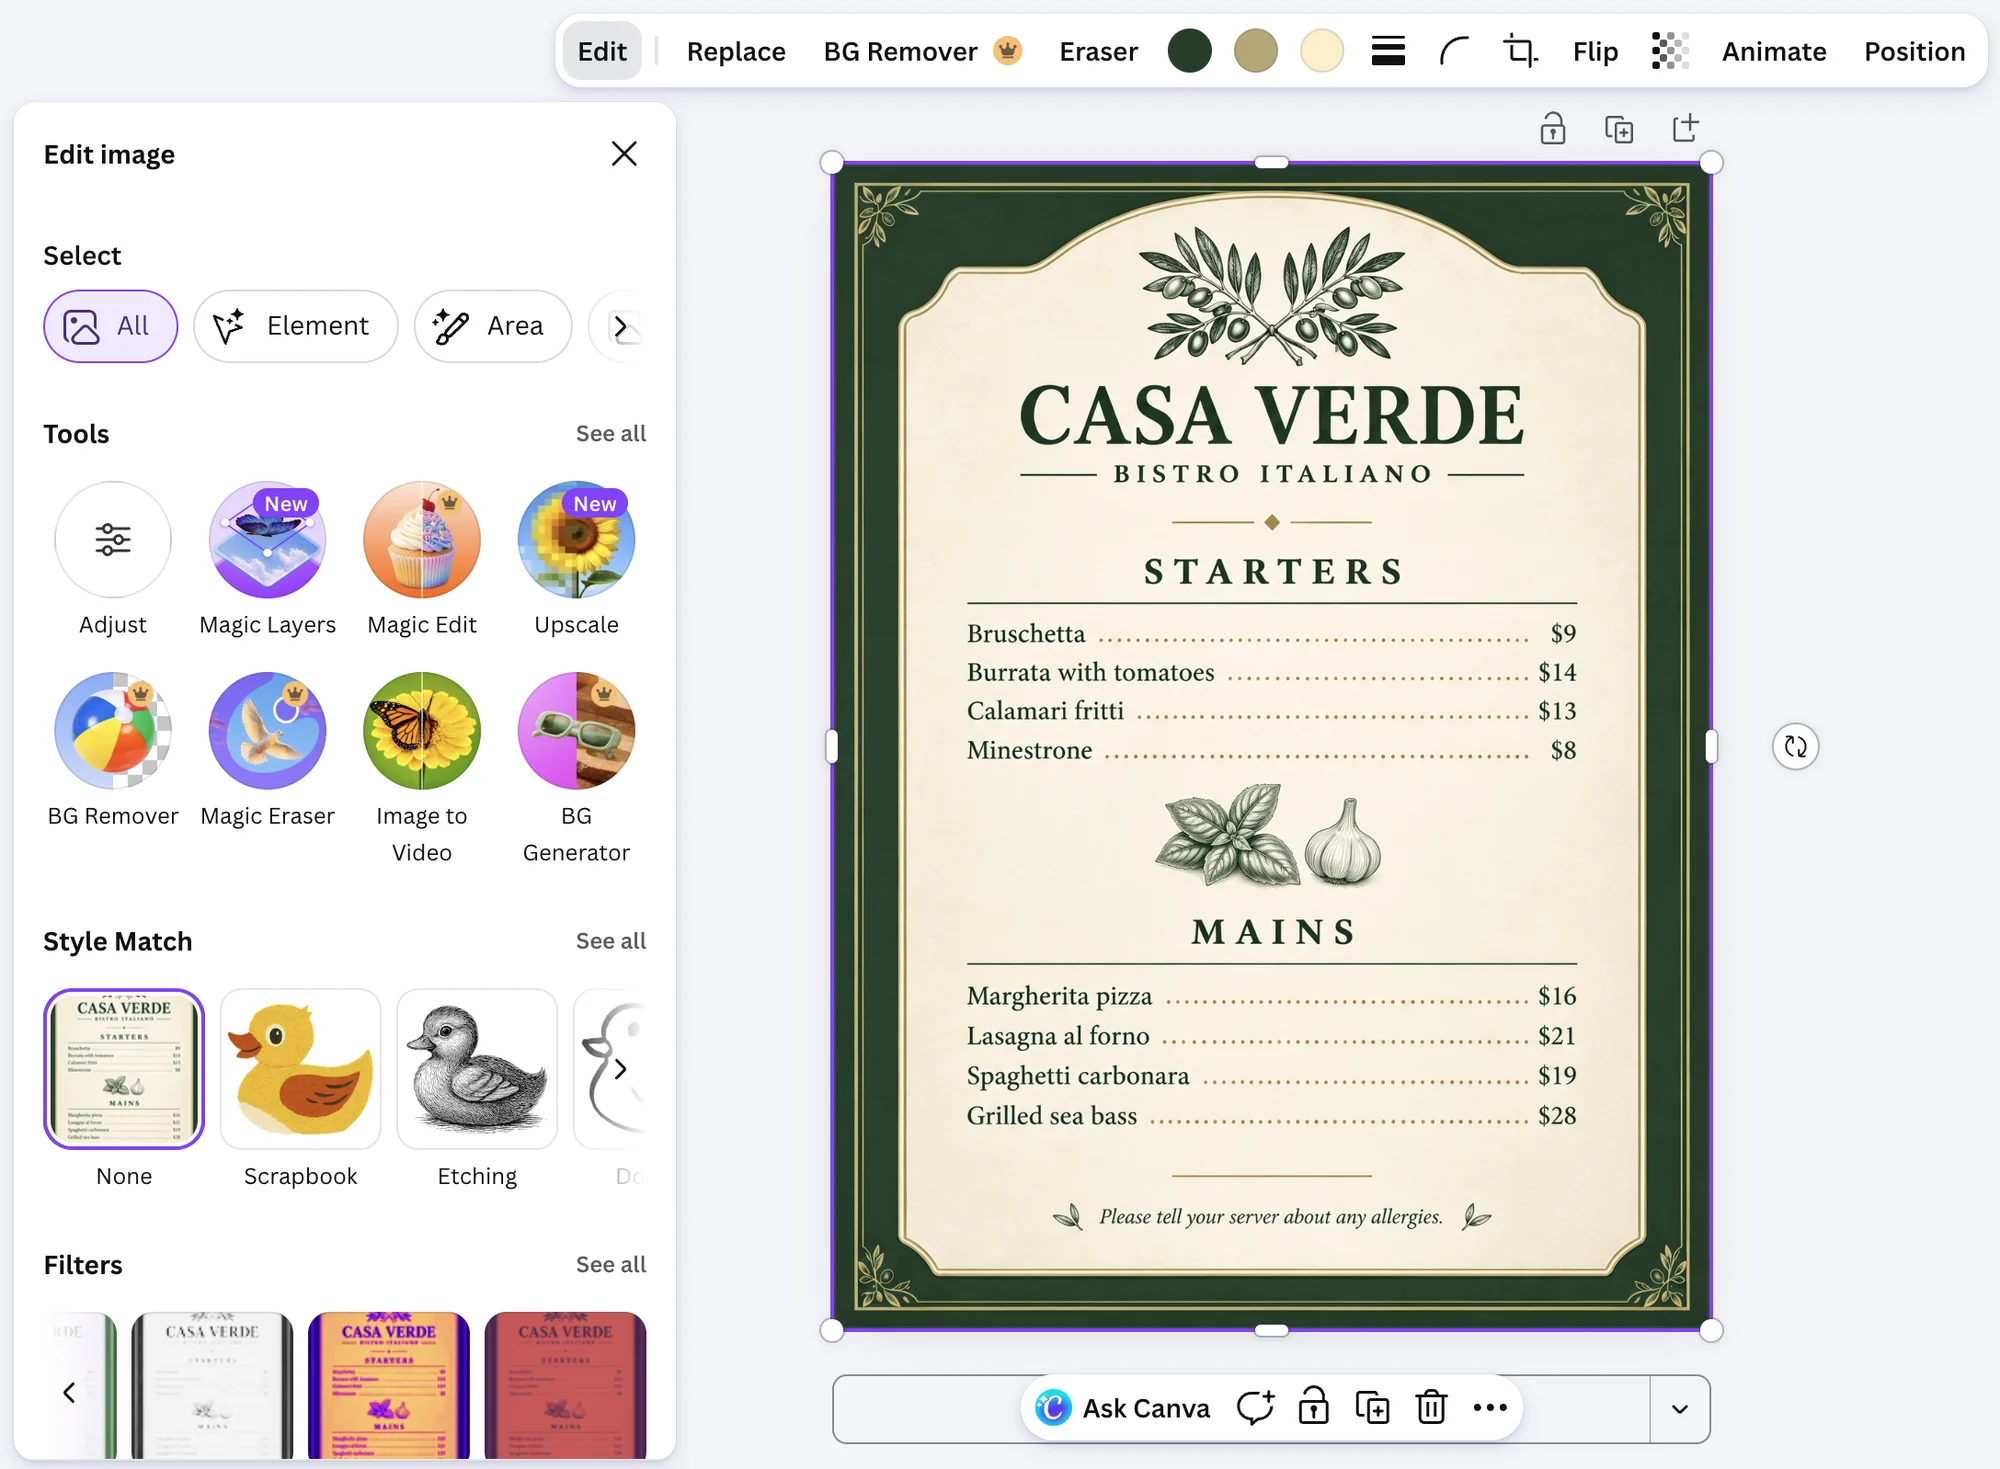
Task: Open line weight options in toolbar
Action: [x=1388, y=51]
